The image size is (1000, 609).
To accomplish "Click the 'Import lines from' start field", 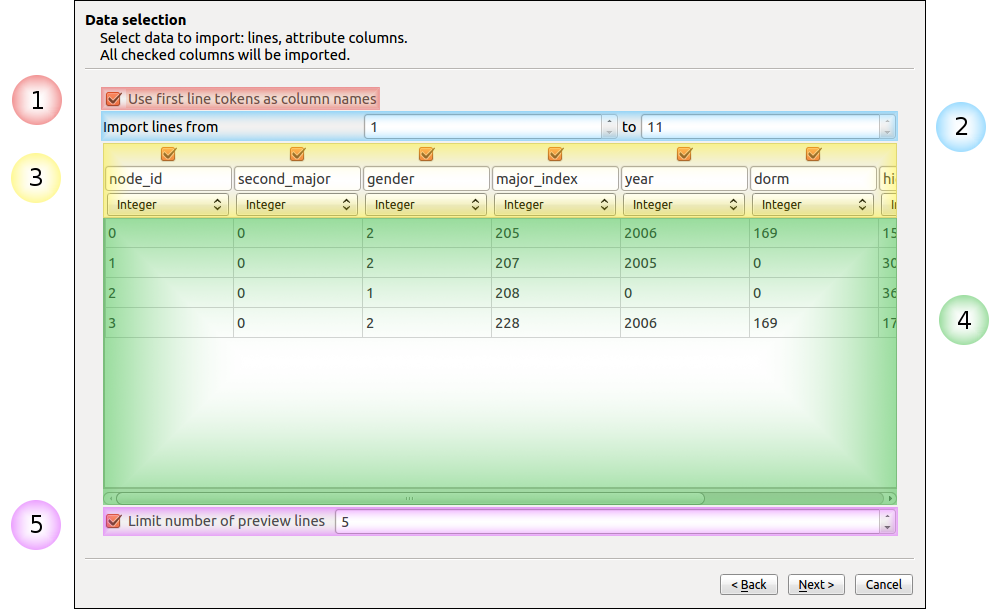I will click(483, 127).
